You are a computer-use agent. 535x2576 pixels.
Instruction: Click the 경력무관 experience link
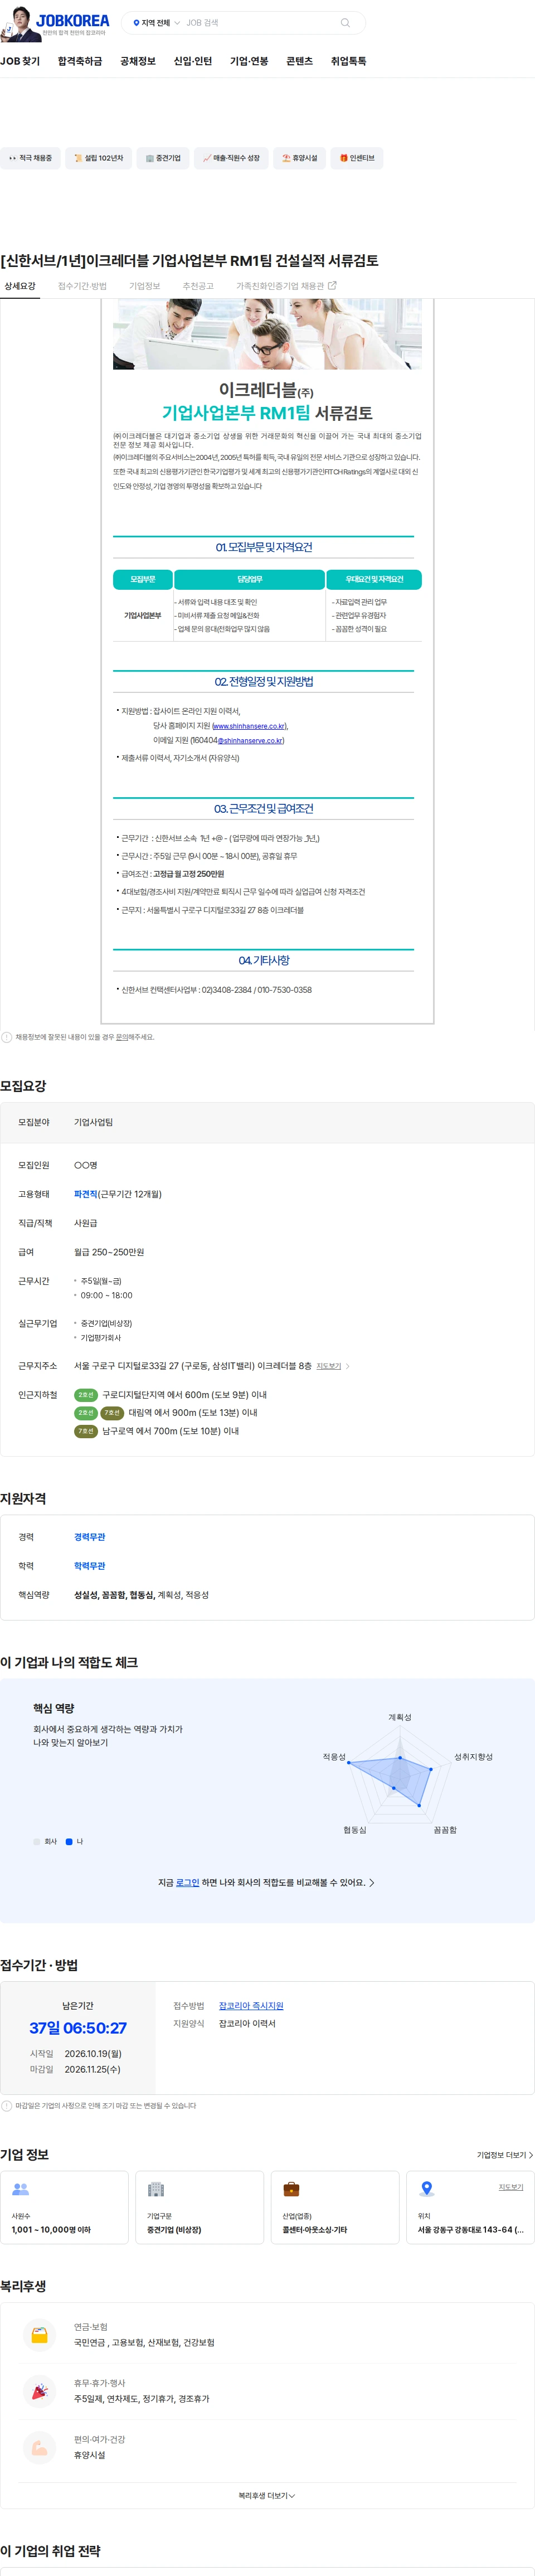coord(89,1537)
